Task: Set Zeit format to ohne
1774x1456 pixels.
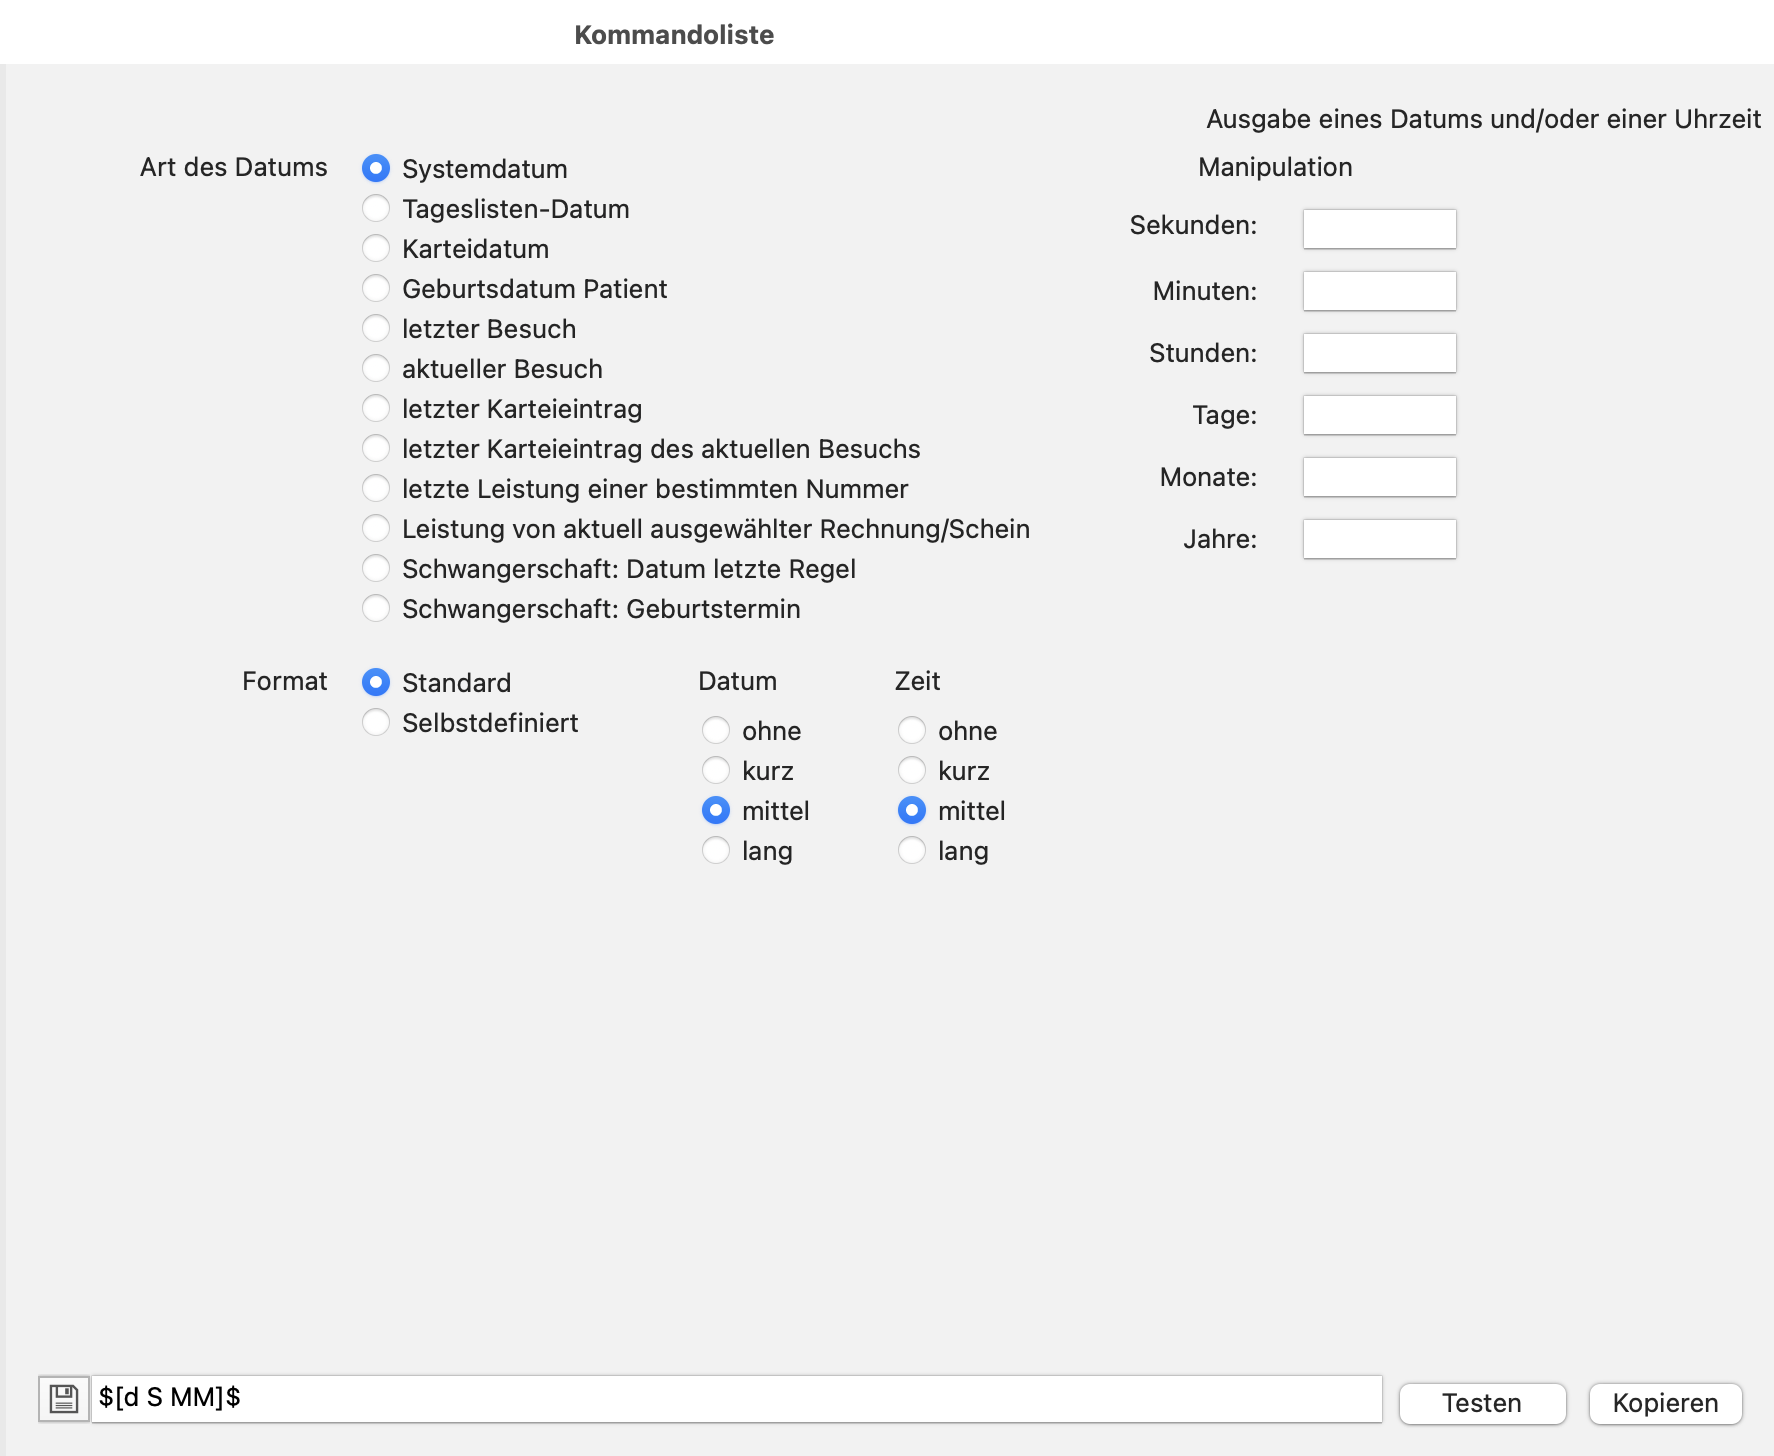Action: [912, 731]
